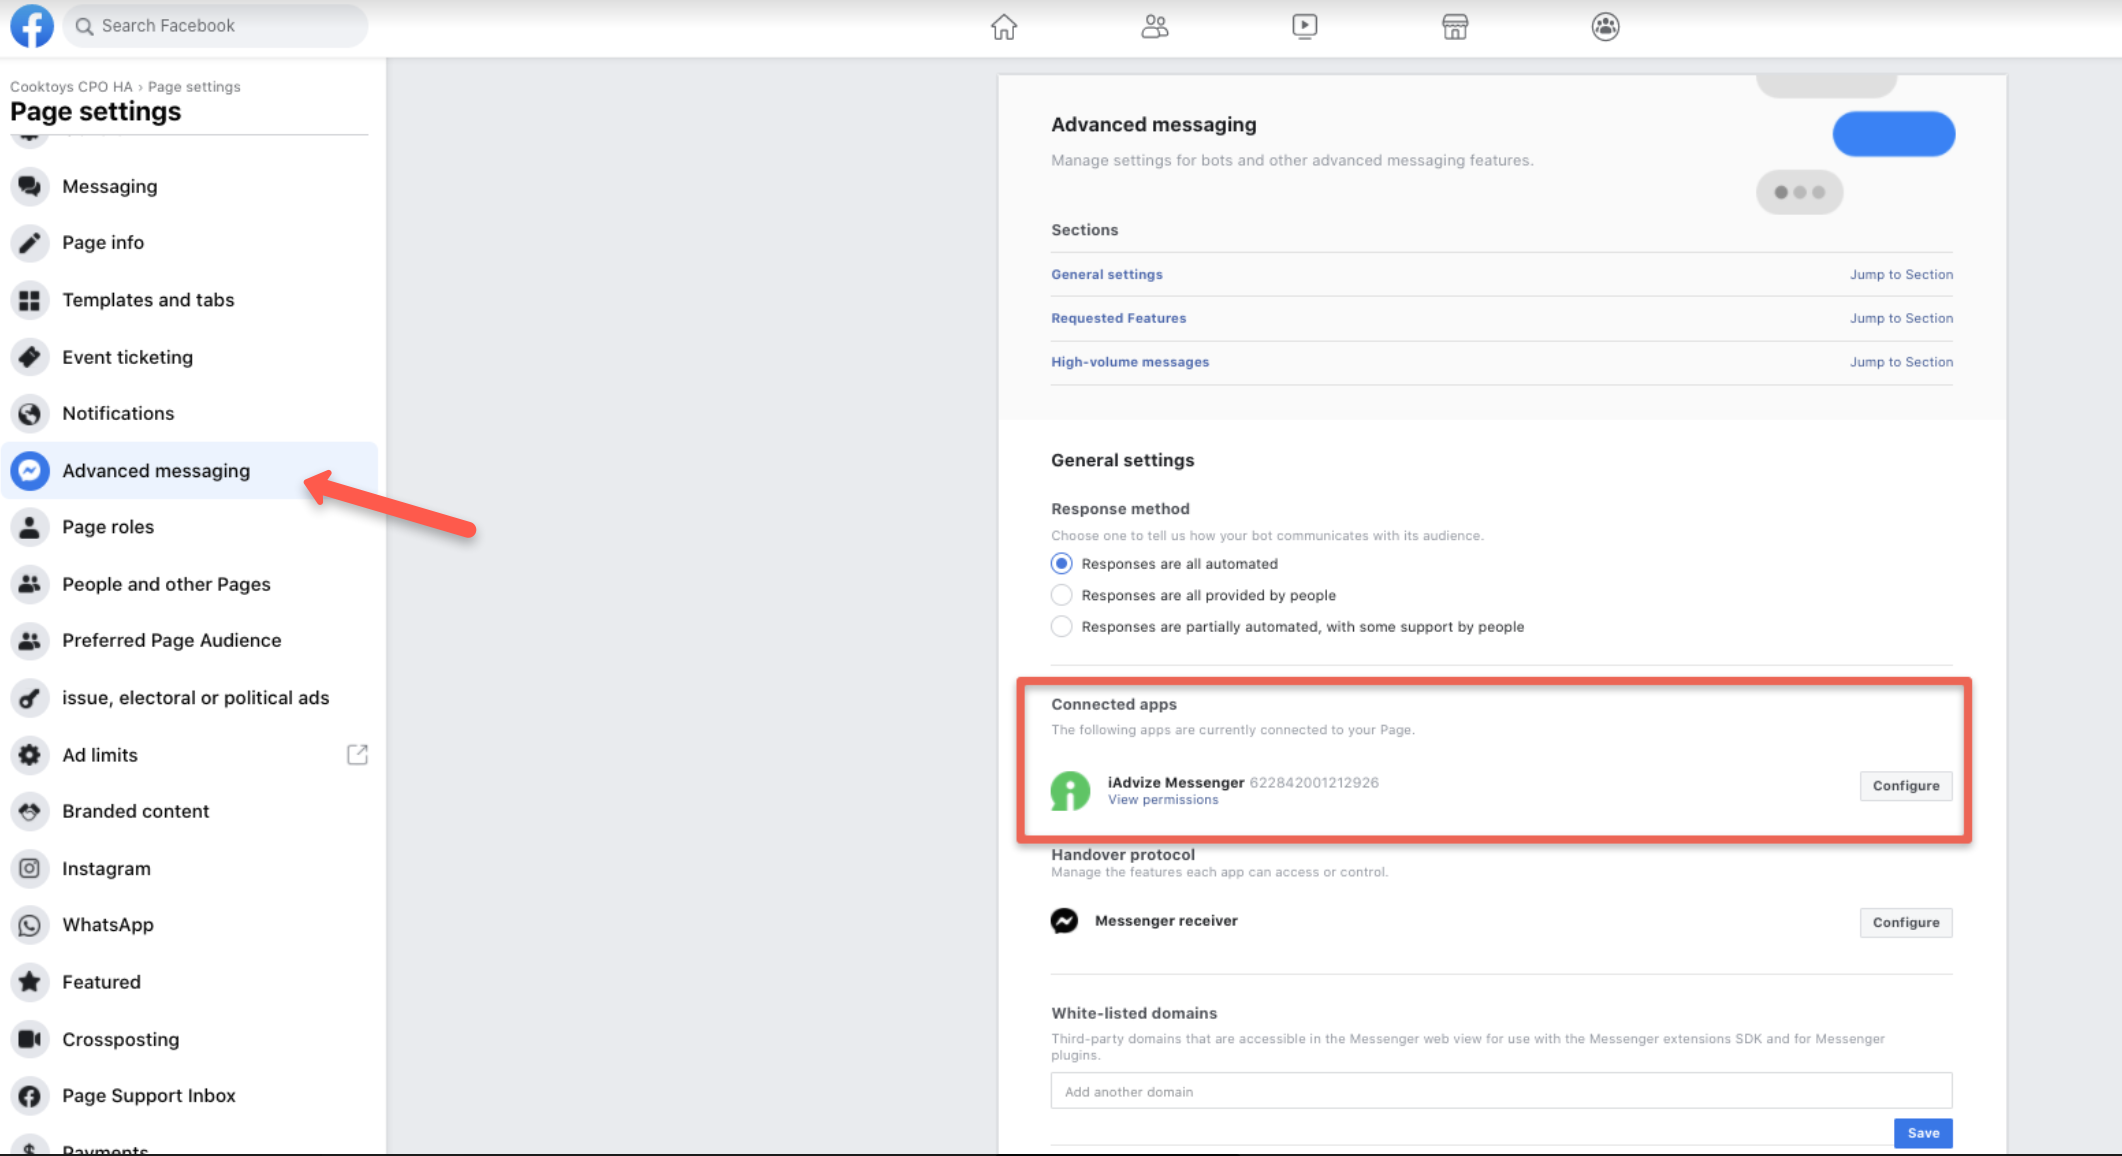
Task: Jump to Section for High-volume messages
Action: pyautogui.click(x=1901, y=362)
